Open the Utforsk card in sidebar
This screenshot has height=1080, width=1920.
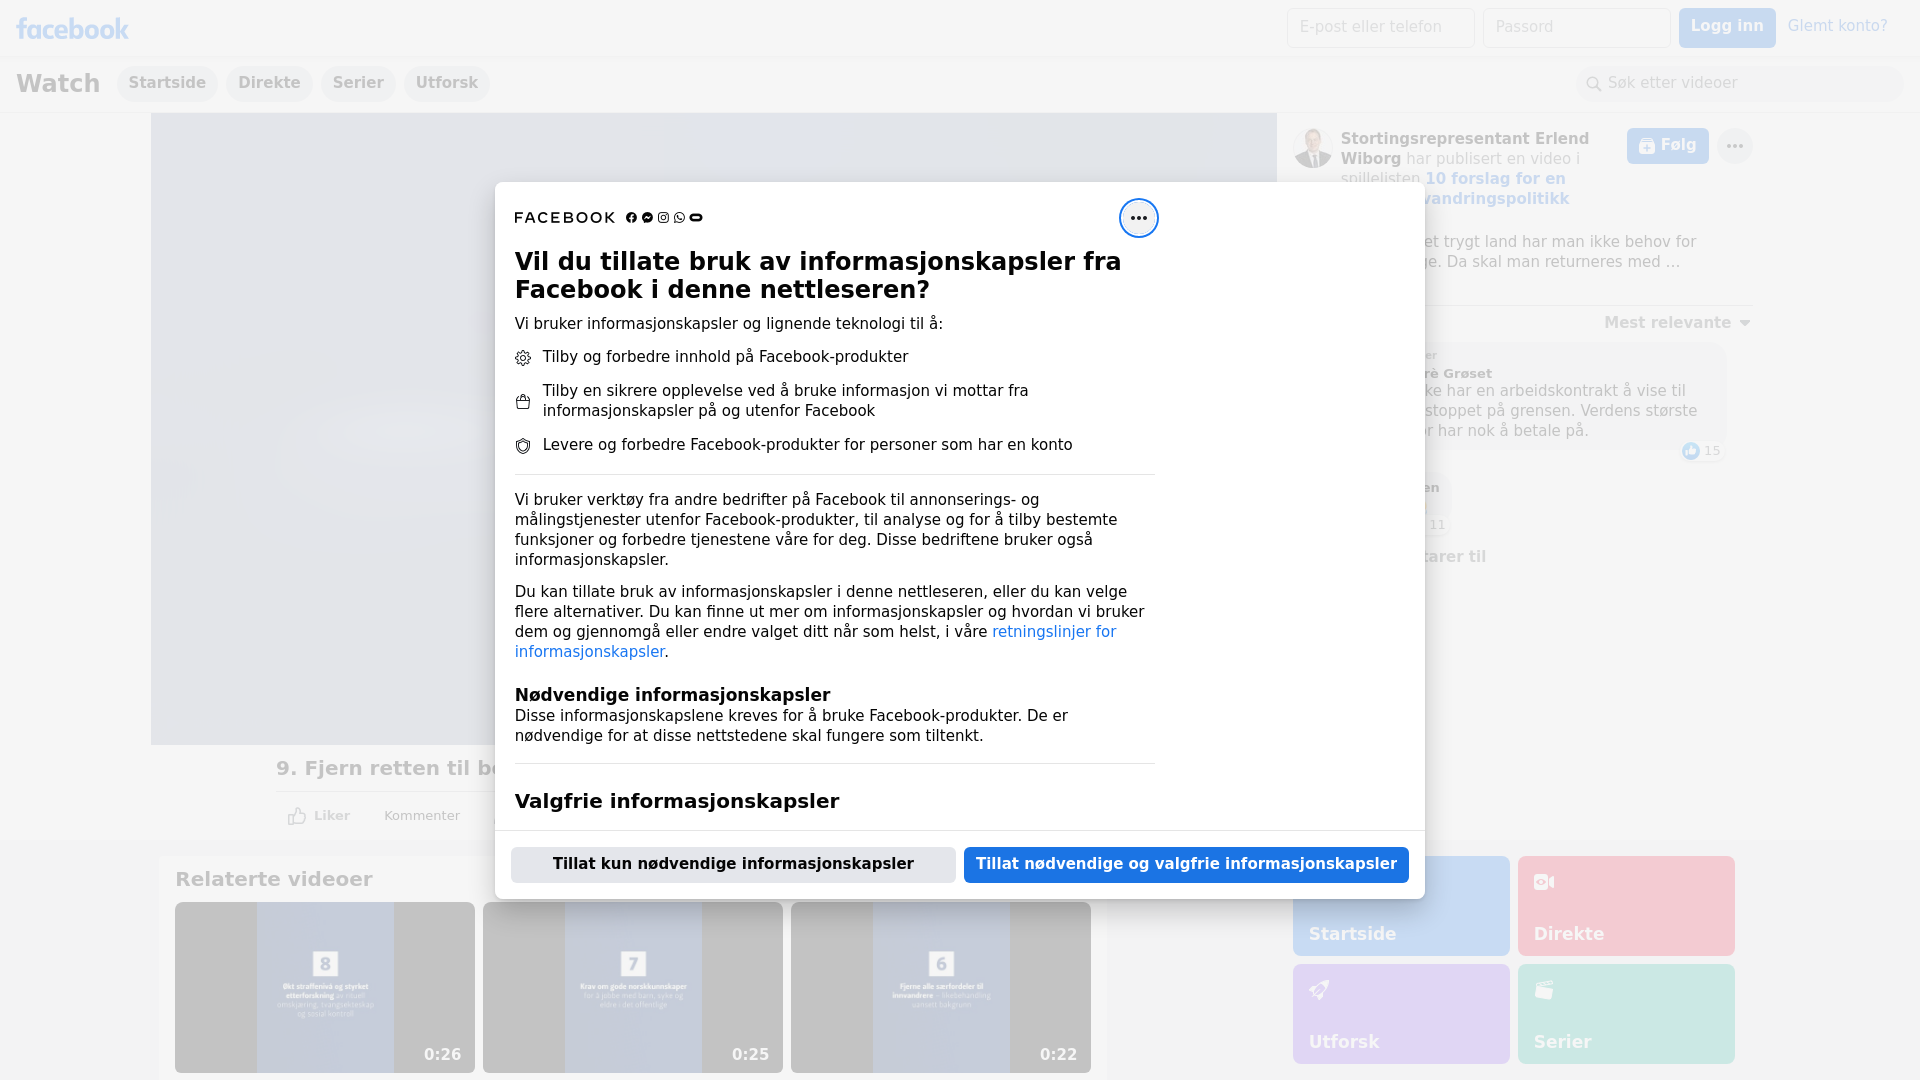click(x=1401, y=1014)
